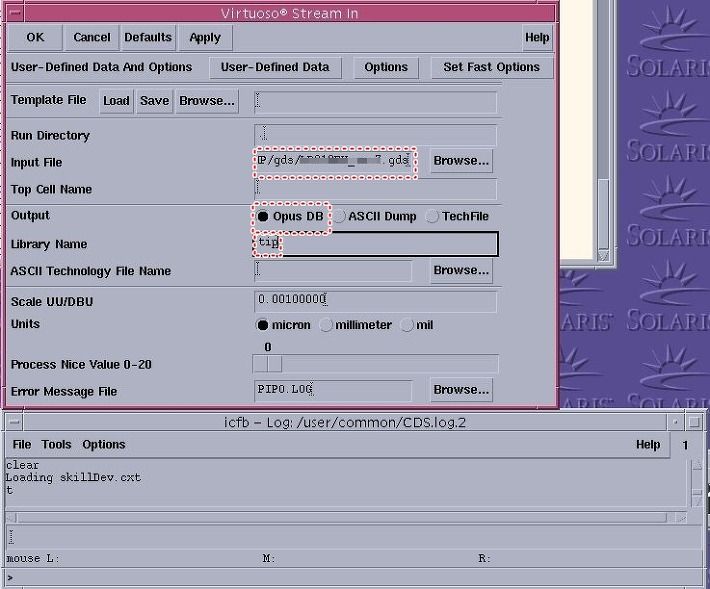Maximize the icfb log window
The width and height of the screenshot is (710, 589).
(x=694, y=422)
